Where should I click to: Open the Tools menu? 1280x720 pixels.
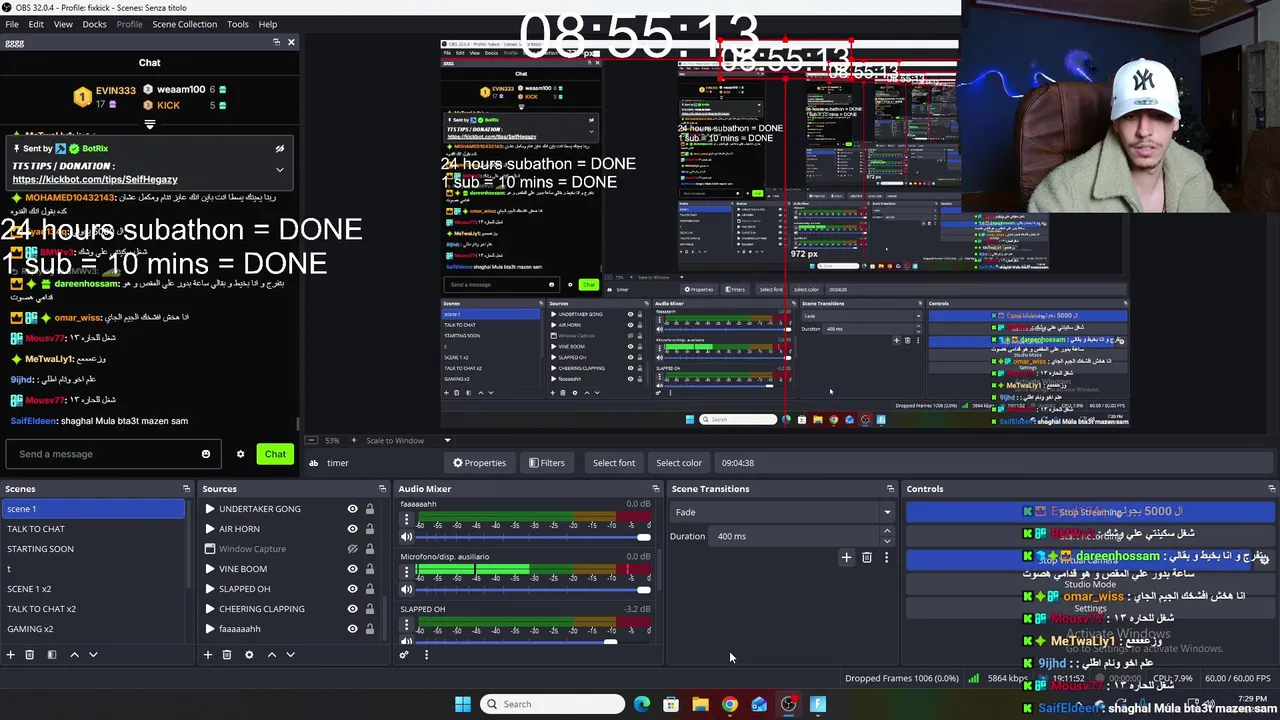coord(238,24)
